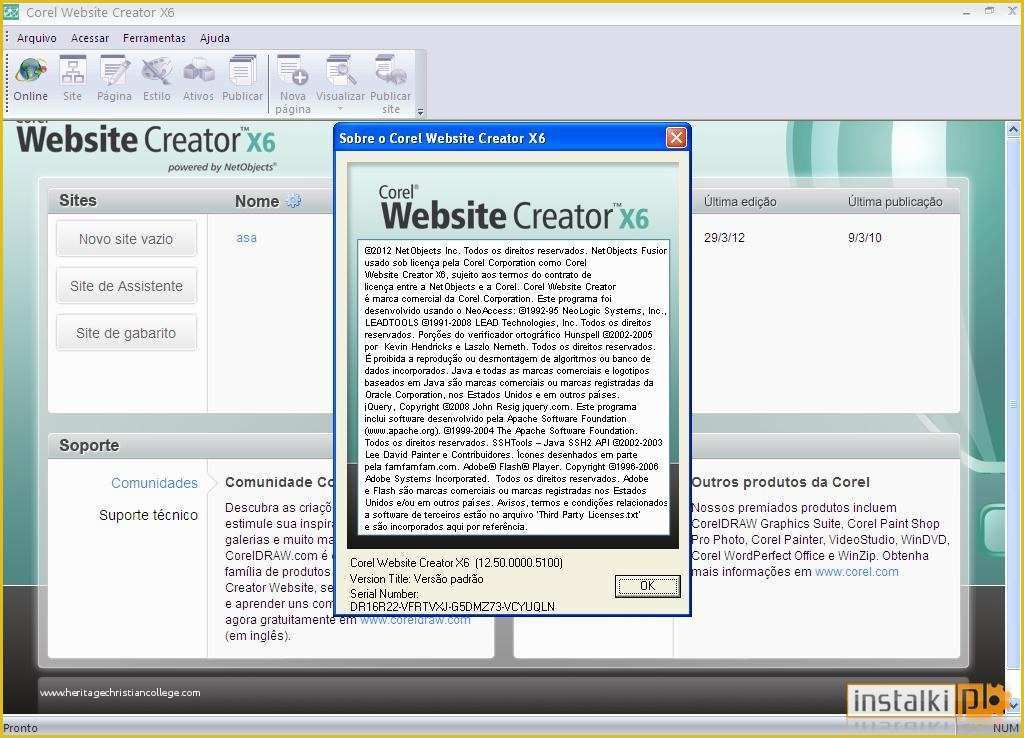The image size is (1024, 738).
Task: Expand the Visualizar dropdown arrow
Action: (340, 110)
